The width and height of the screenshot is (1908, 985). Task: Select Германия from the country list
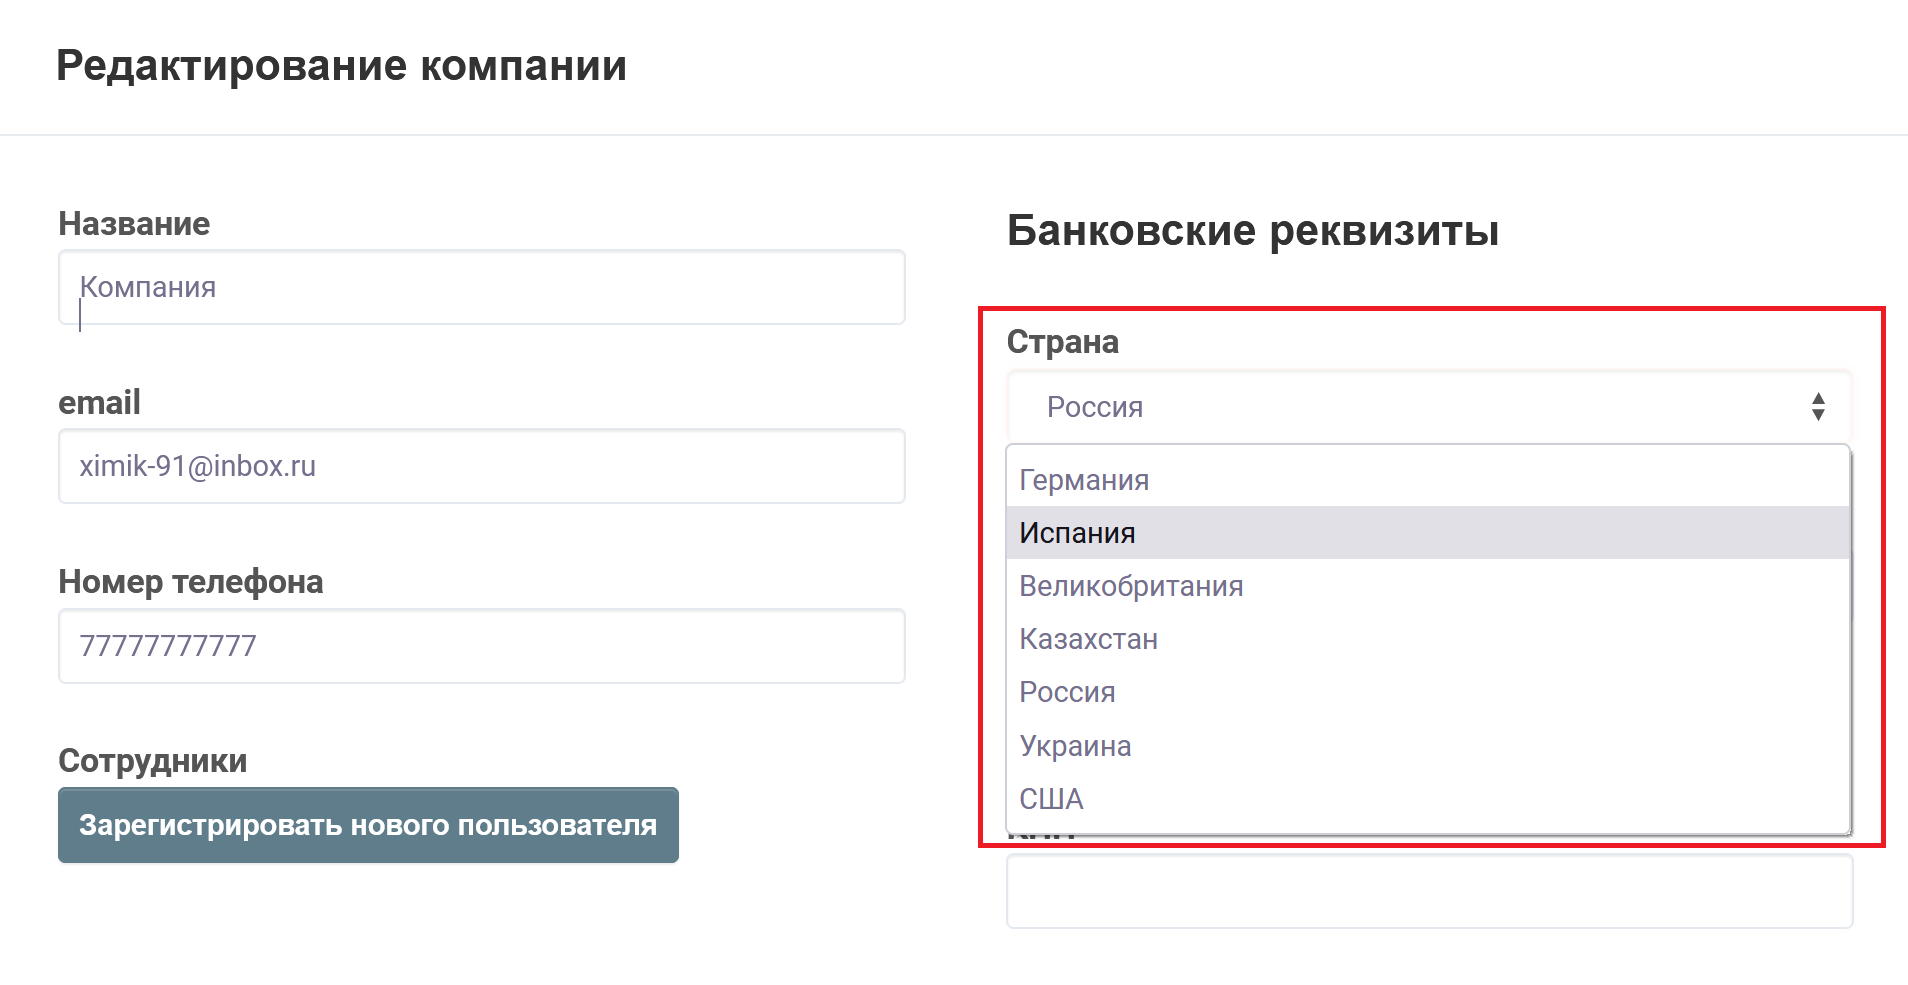click(1084, 480)
